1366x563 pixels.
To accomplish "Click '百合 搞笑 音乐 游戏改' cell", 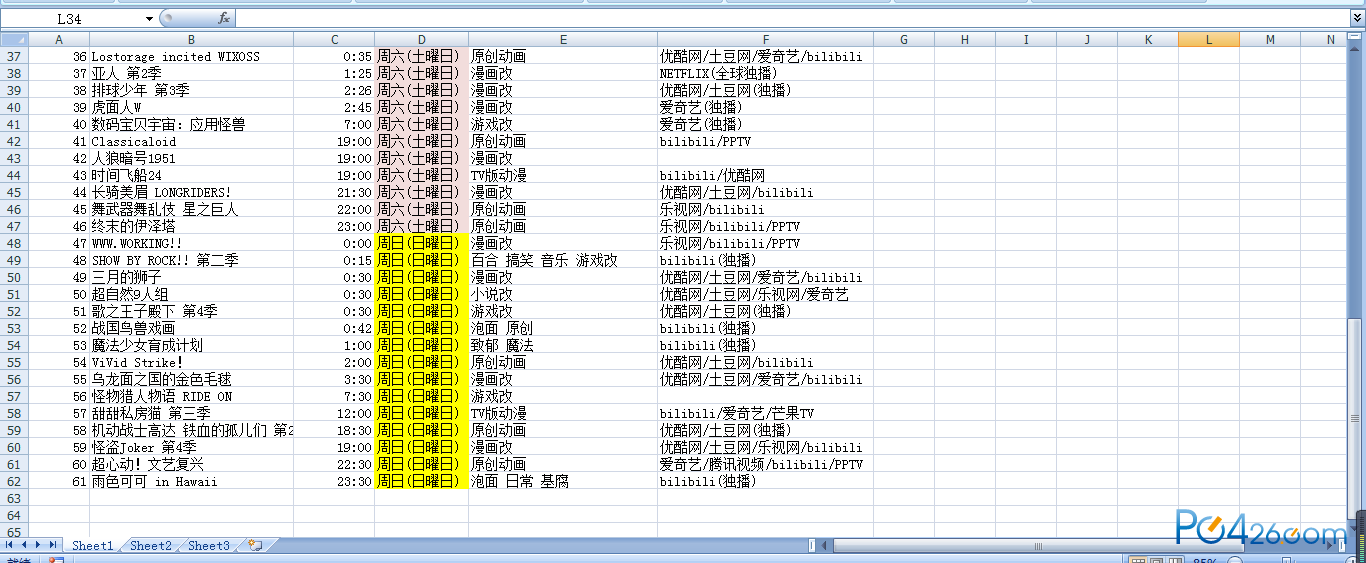I will (563, 260).
